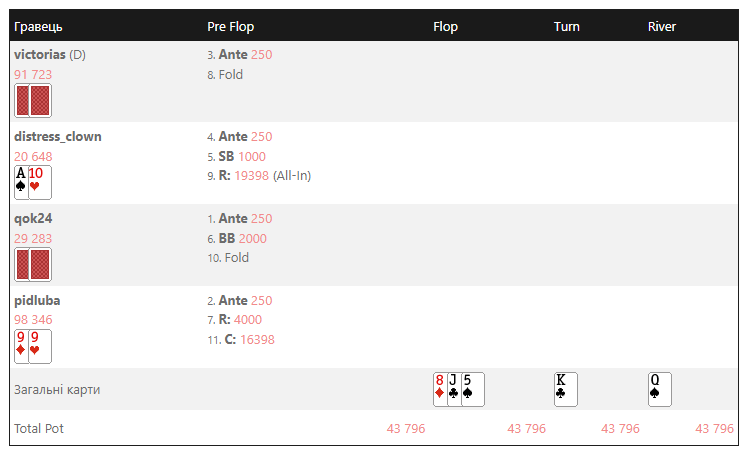Click the Jack of clubs flop card

(454, 389)
